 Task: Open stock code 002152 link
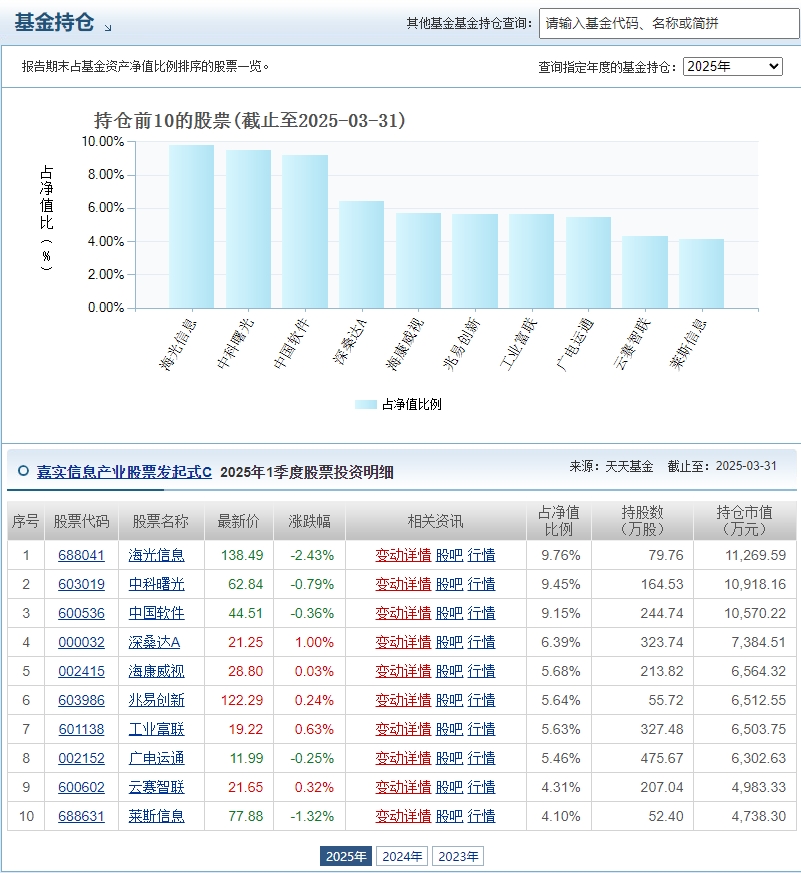click(81, 758)
